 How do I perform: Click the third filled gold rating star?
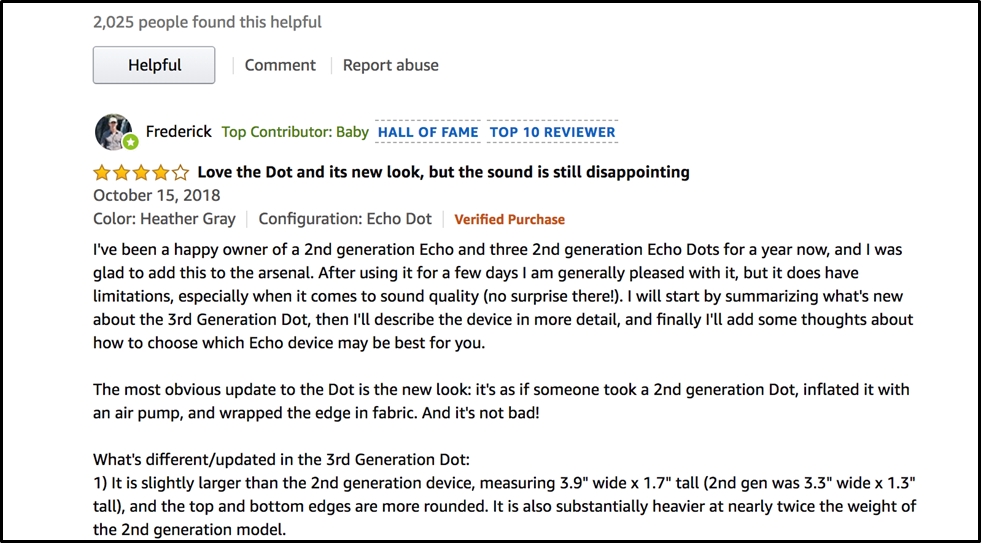coord(141,172)
